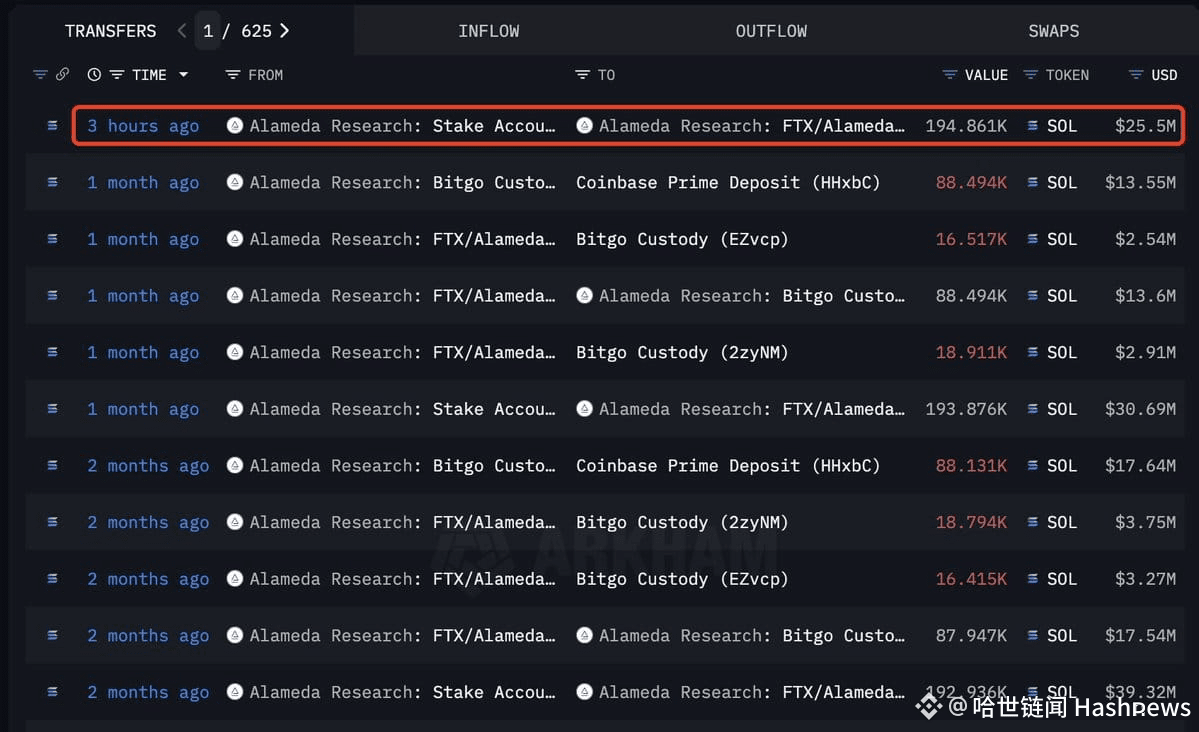
Task: Click the filter icon beside TO column
Action: point(582,75)
